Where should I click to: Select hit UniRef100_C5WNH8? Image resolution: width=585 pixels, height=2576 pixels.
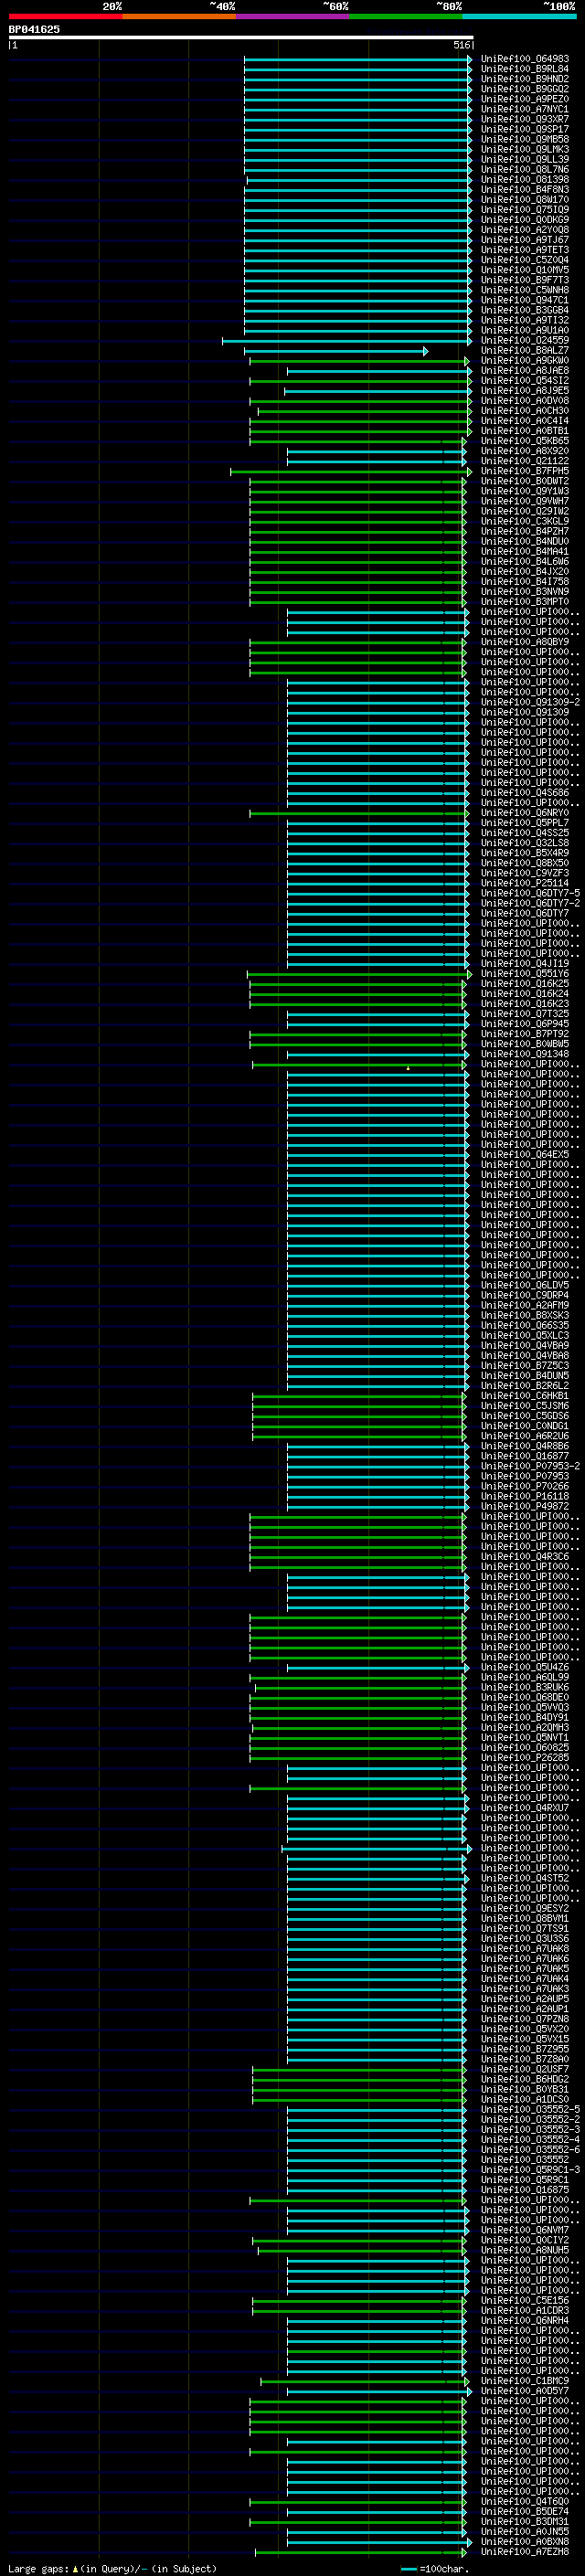click(x=525, y=290)
